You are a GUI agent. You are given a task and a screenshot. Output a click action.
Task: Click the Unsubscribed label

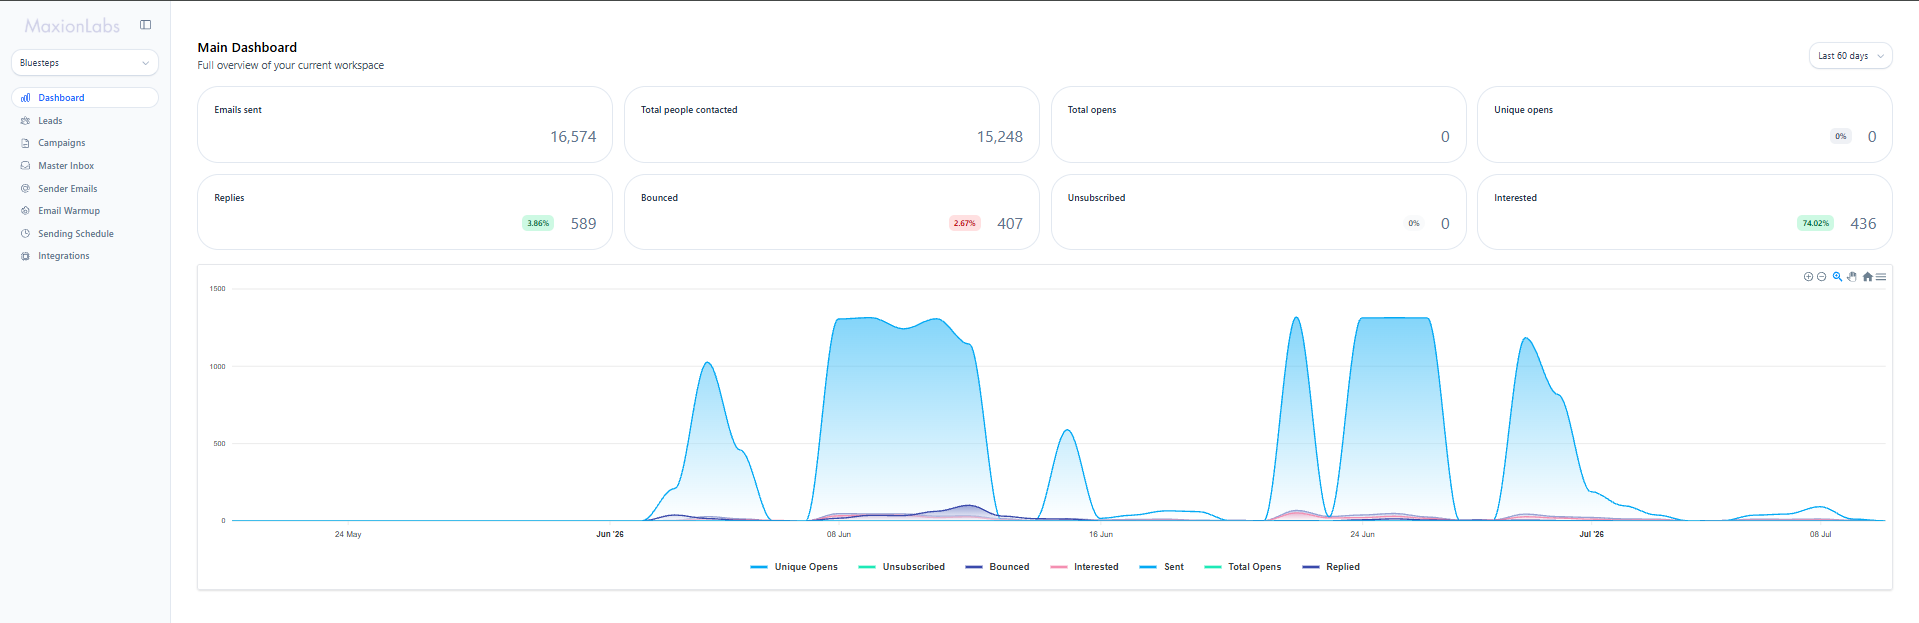[x=1096, y=198]
